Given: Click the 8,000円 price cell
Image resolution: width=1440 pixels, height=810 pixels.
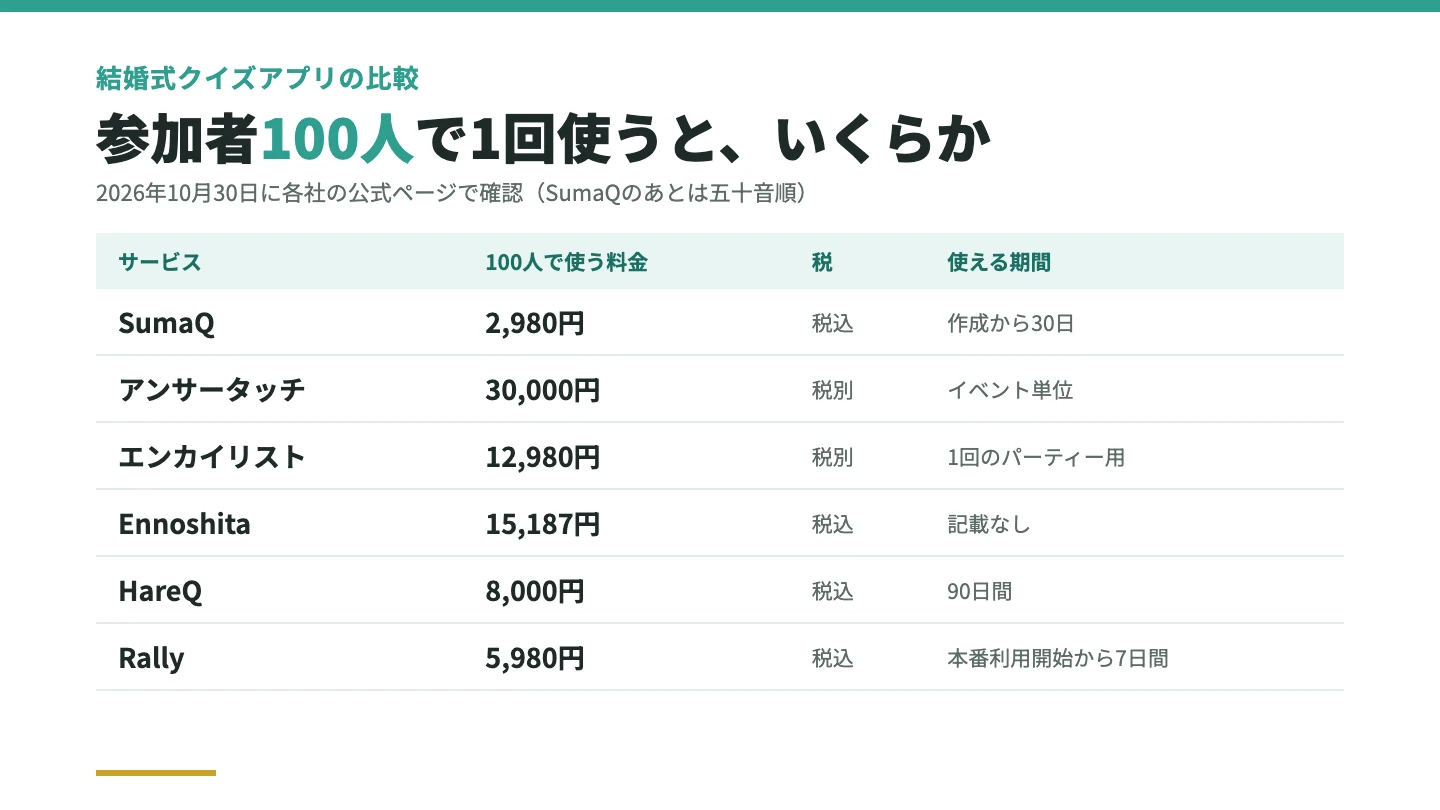Looking at the screenshot, I should [x=535, y=591].
